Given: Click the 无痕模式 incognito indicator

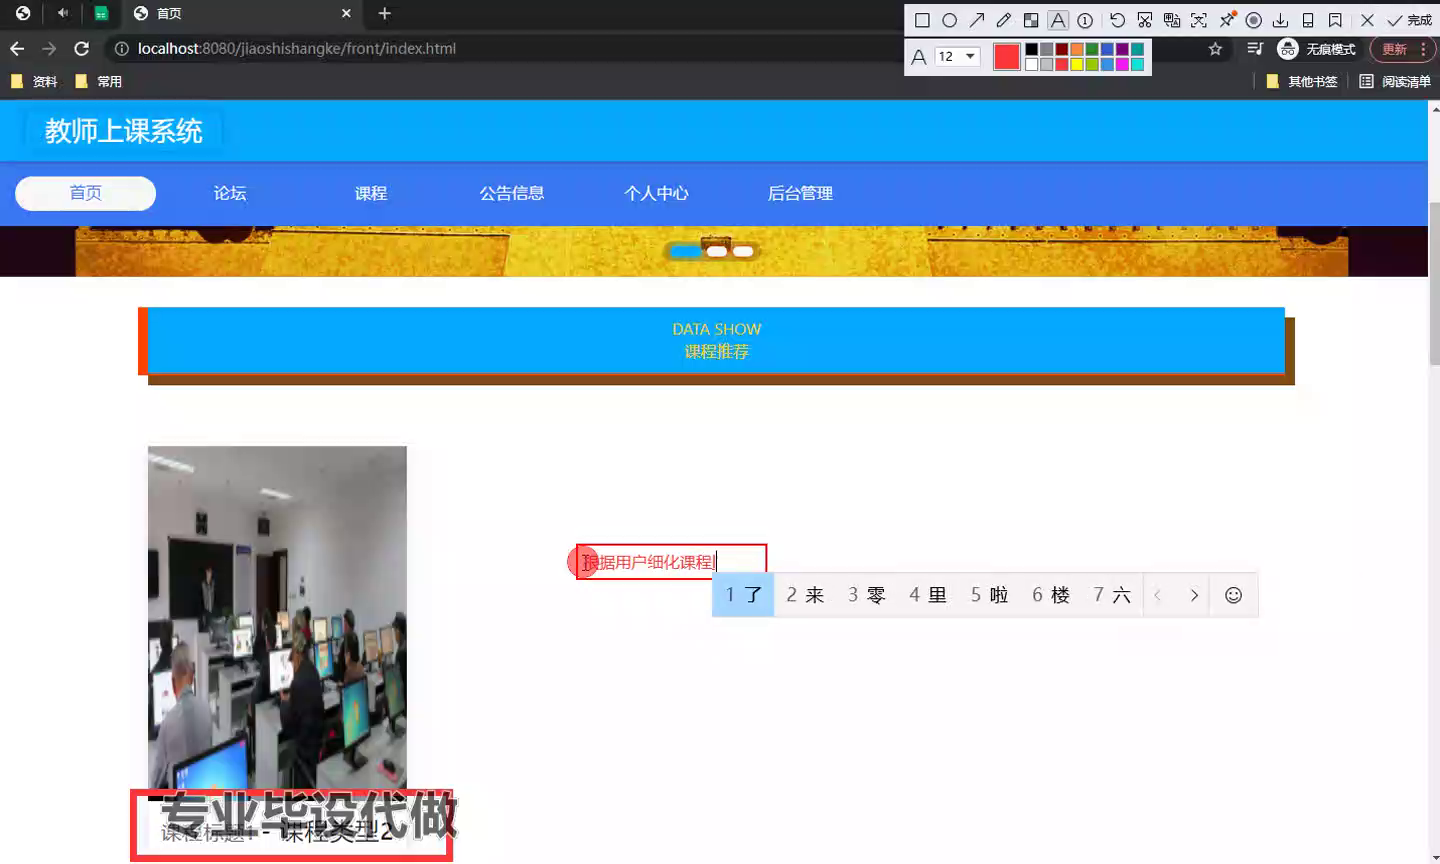Looking at the screenshot, I should (x=1316, y=48).
